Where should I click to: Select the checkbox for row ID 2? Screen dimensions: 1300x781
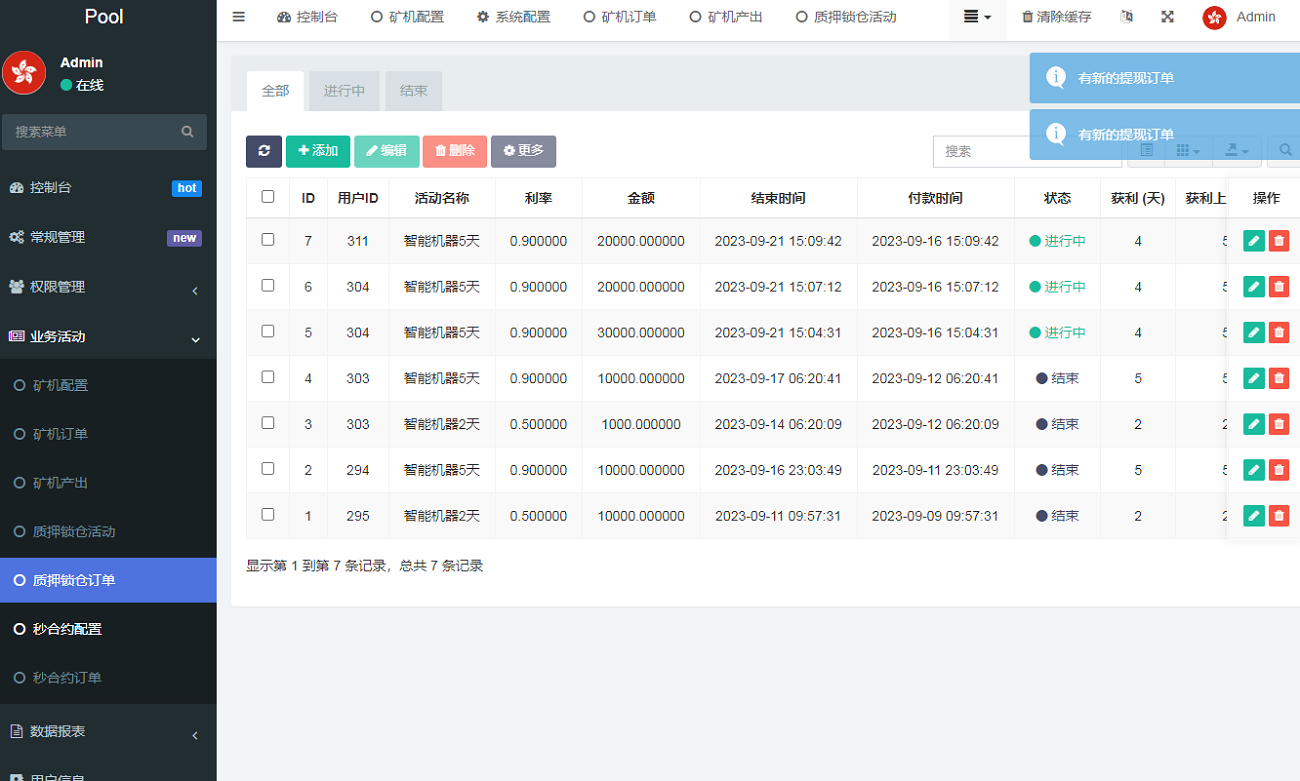[x=268, y=469]
